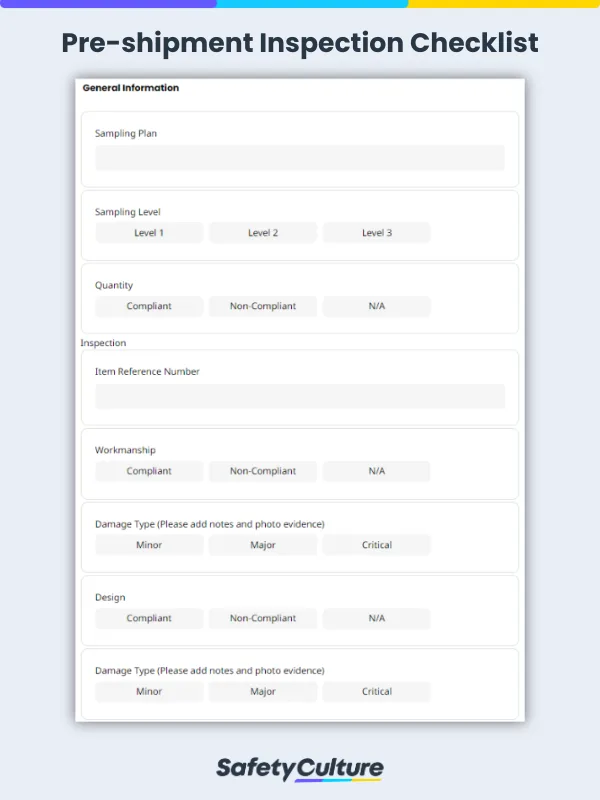Screen dimensions: 600x800
Task: Mark Quantity as Non-Compliant
Action: coord(262,306)
